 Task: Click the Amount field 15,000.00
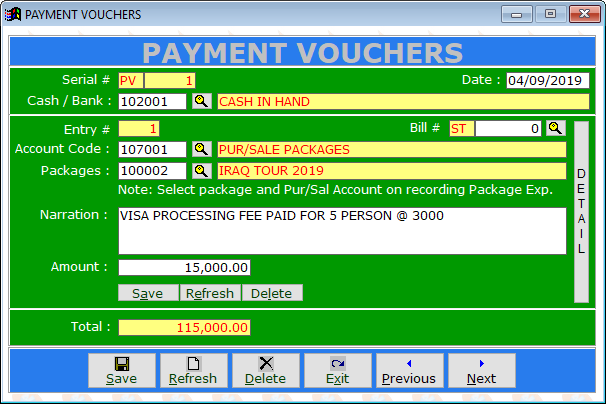pyautogui.click(x=184, y=267)
